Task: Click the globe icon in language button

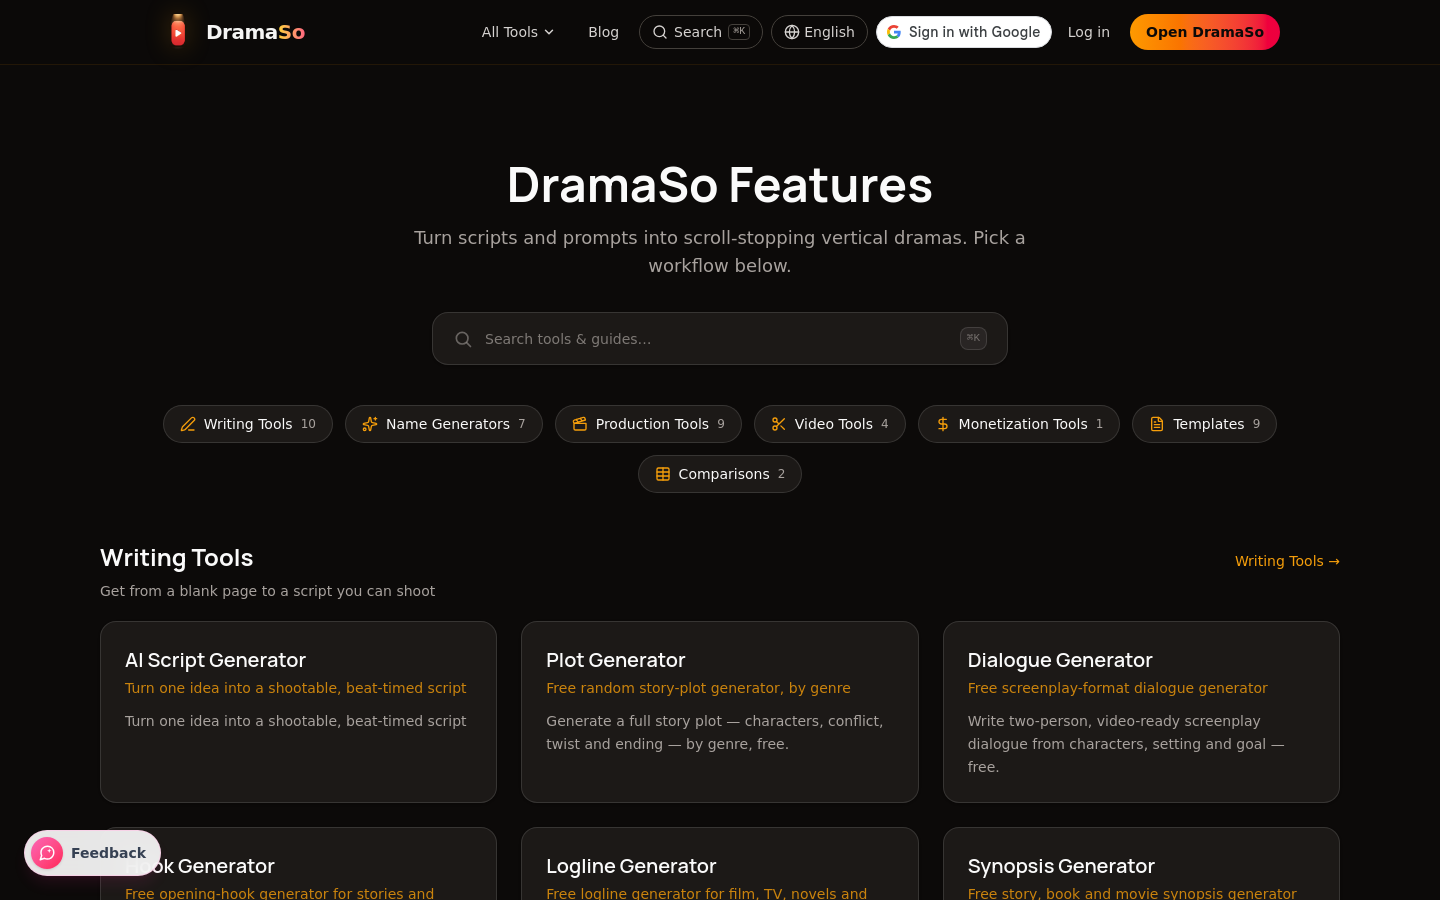Action: [791, 32]
